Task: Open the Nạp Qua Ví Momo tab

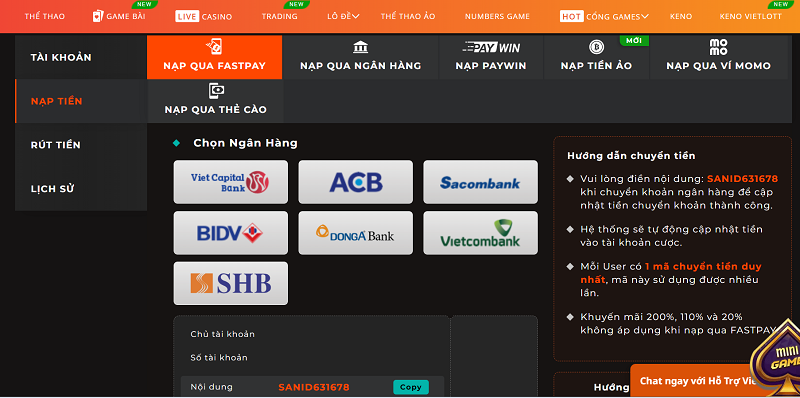Action: click(718, 57)
